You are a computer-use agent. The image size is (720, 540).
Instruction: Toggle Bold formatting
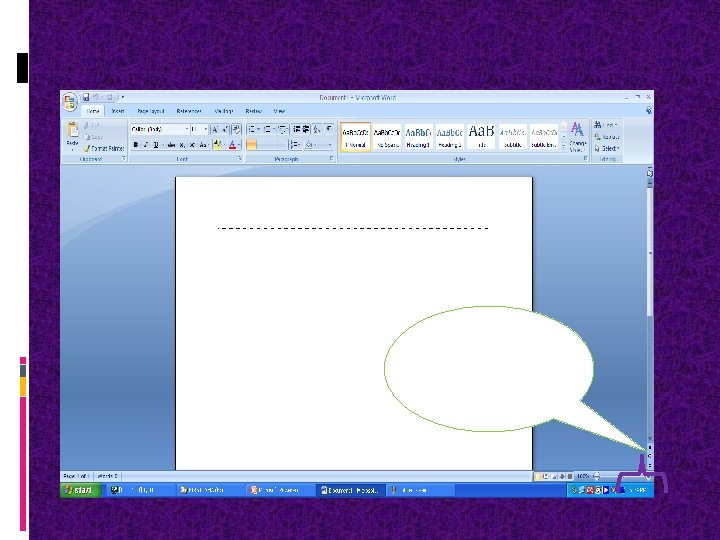click(x=135, y=145)
